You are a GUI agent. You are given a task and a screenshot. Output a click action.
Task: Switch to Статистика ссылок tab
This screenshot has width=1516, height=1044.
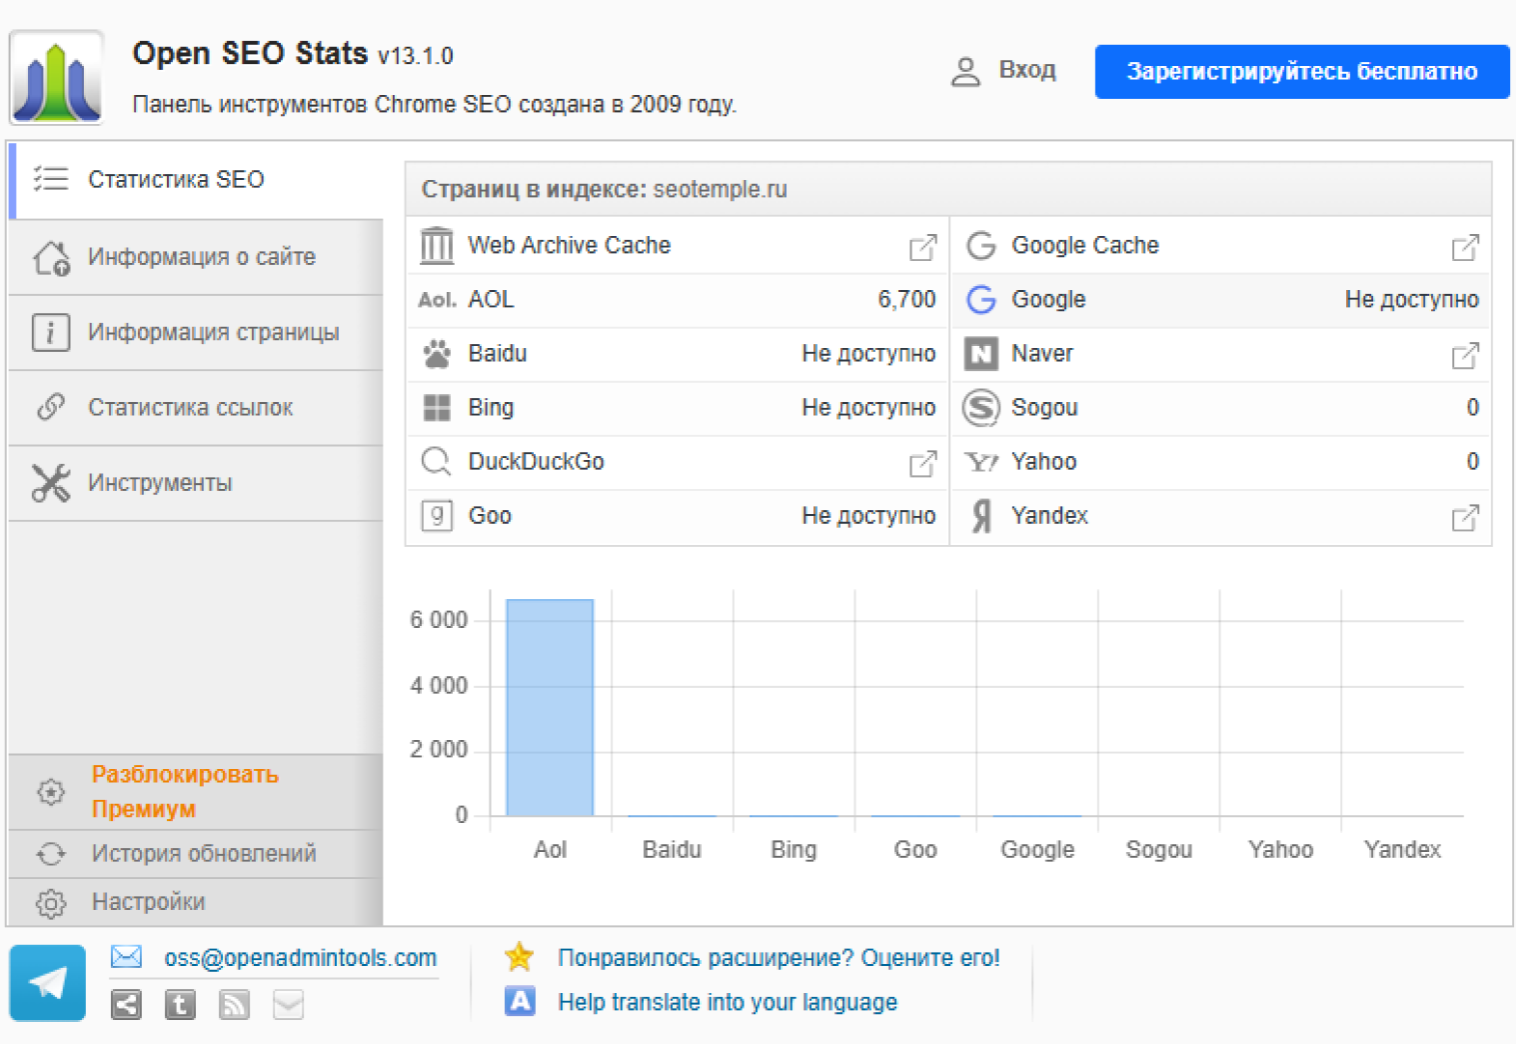(x=196, y=407)
